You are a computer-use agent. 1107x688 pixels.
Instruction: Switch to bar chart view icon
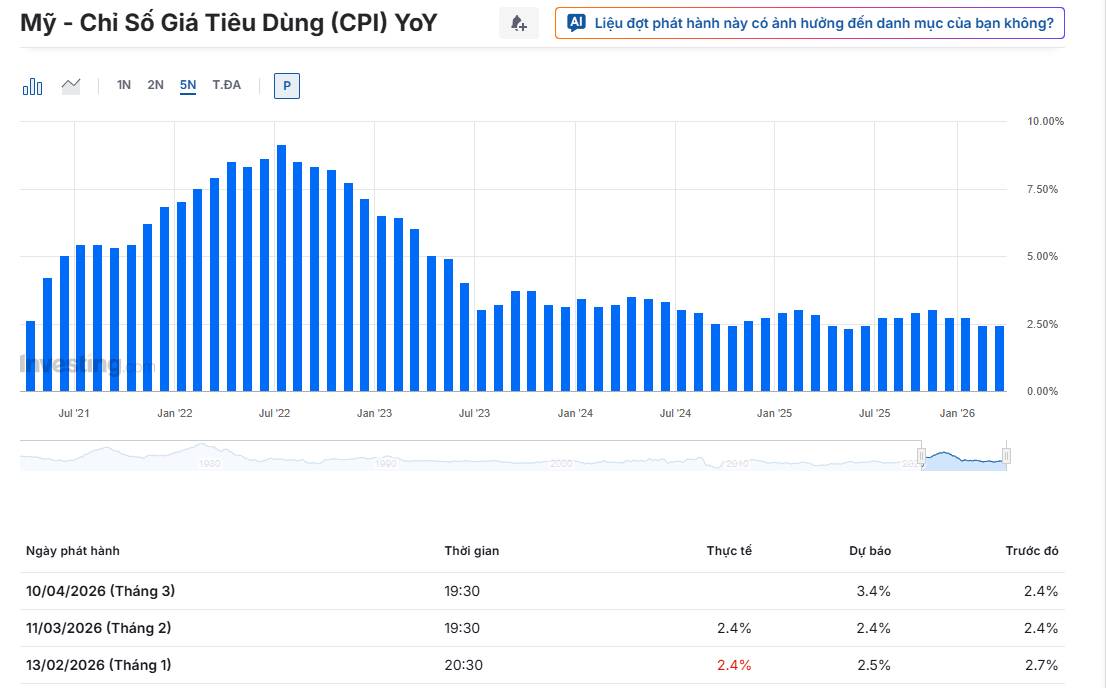click(x=32, y=86)
